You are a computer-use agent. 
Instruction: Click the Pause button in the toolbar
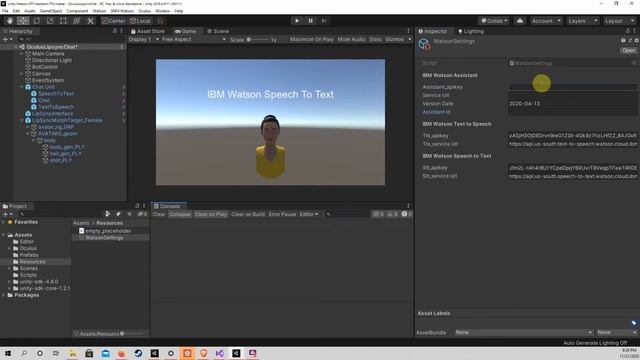(311, 21)
